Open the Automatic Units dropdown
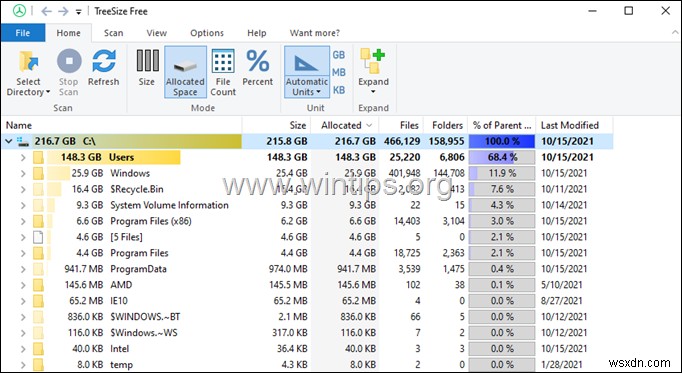Viewport: 682px width, 373px height. 318,92
